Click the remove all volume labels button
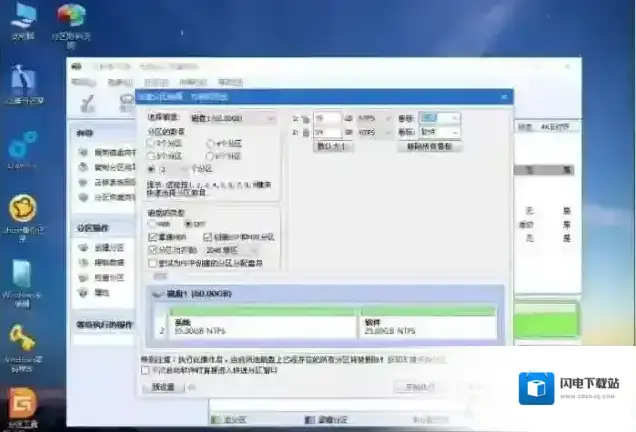636x432 pixels. (429, 146)
